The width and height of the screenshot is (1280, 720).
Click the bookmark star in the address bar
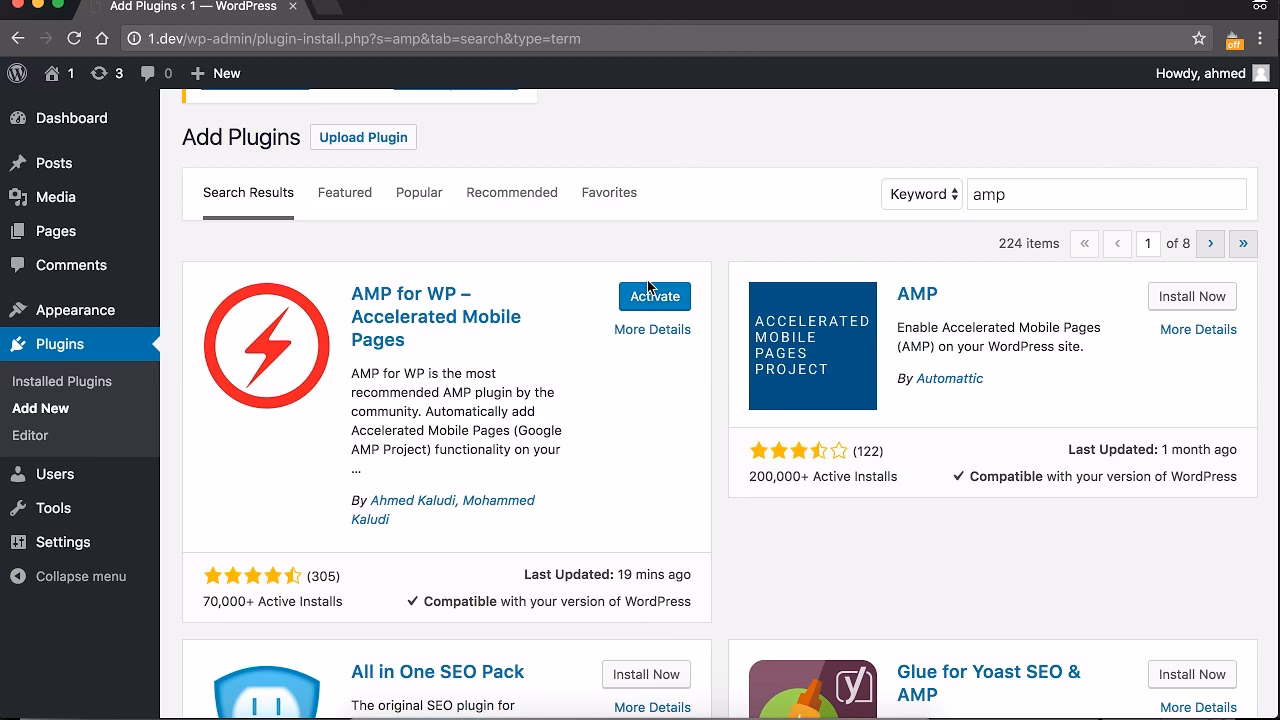(x=1198, y=38)
